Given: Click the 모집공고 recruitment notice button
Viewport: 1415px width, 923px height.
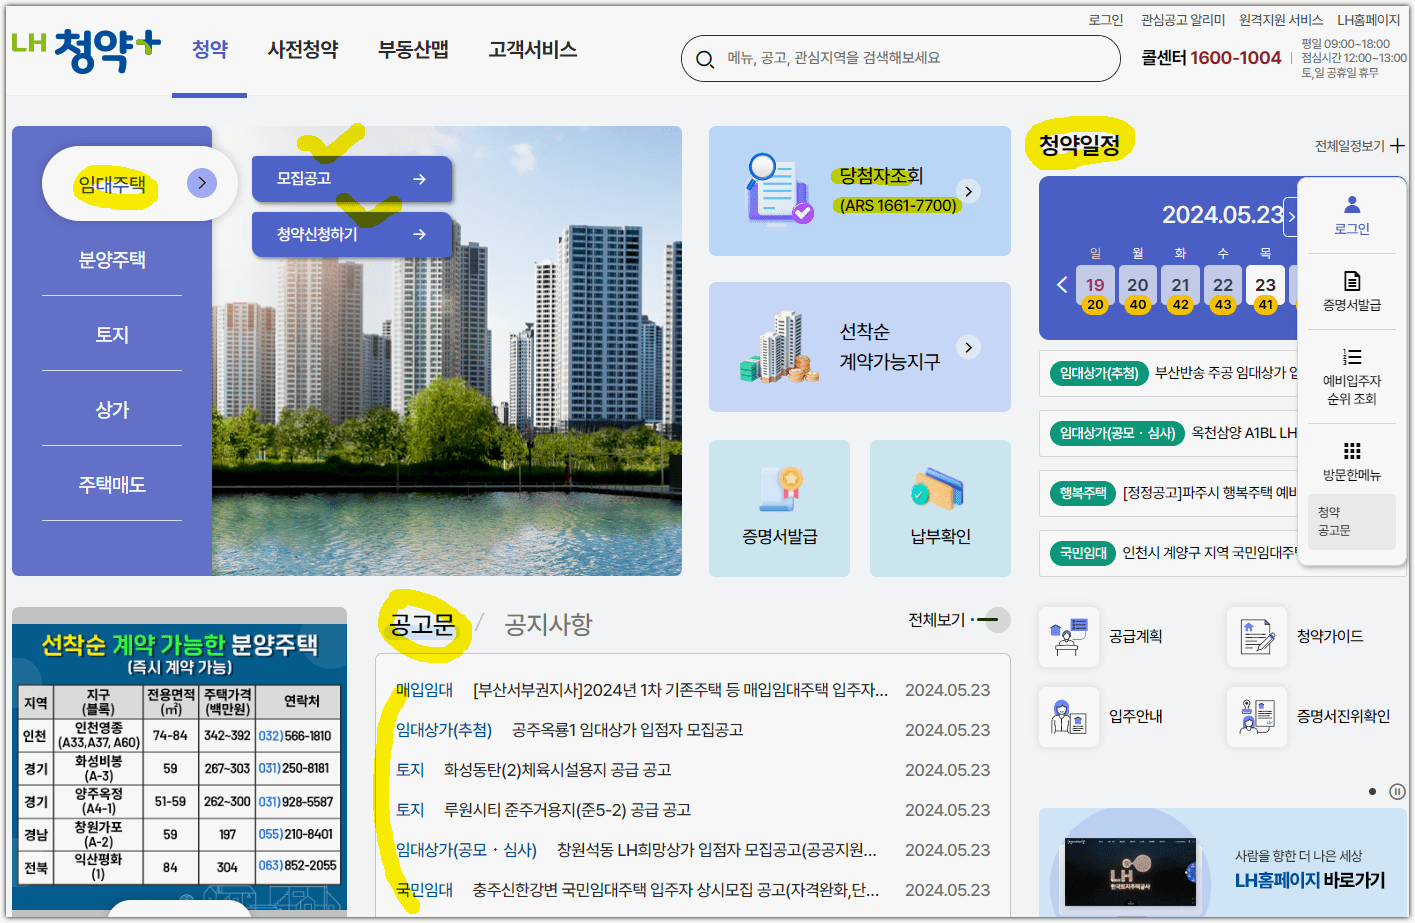Looking at the screenshot, I should point(350,178).
